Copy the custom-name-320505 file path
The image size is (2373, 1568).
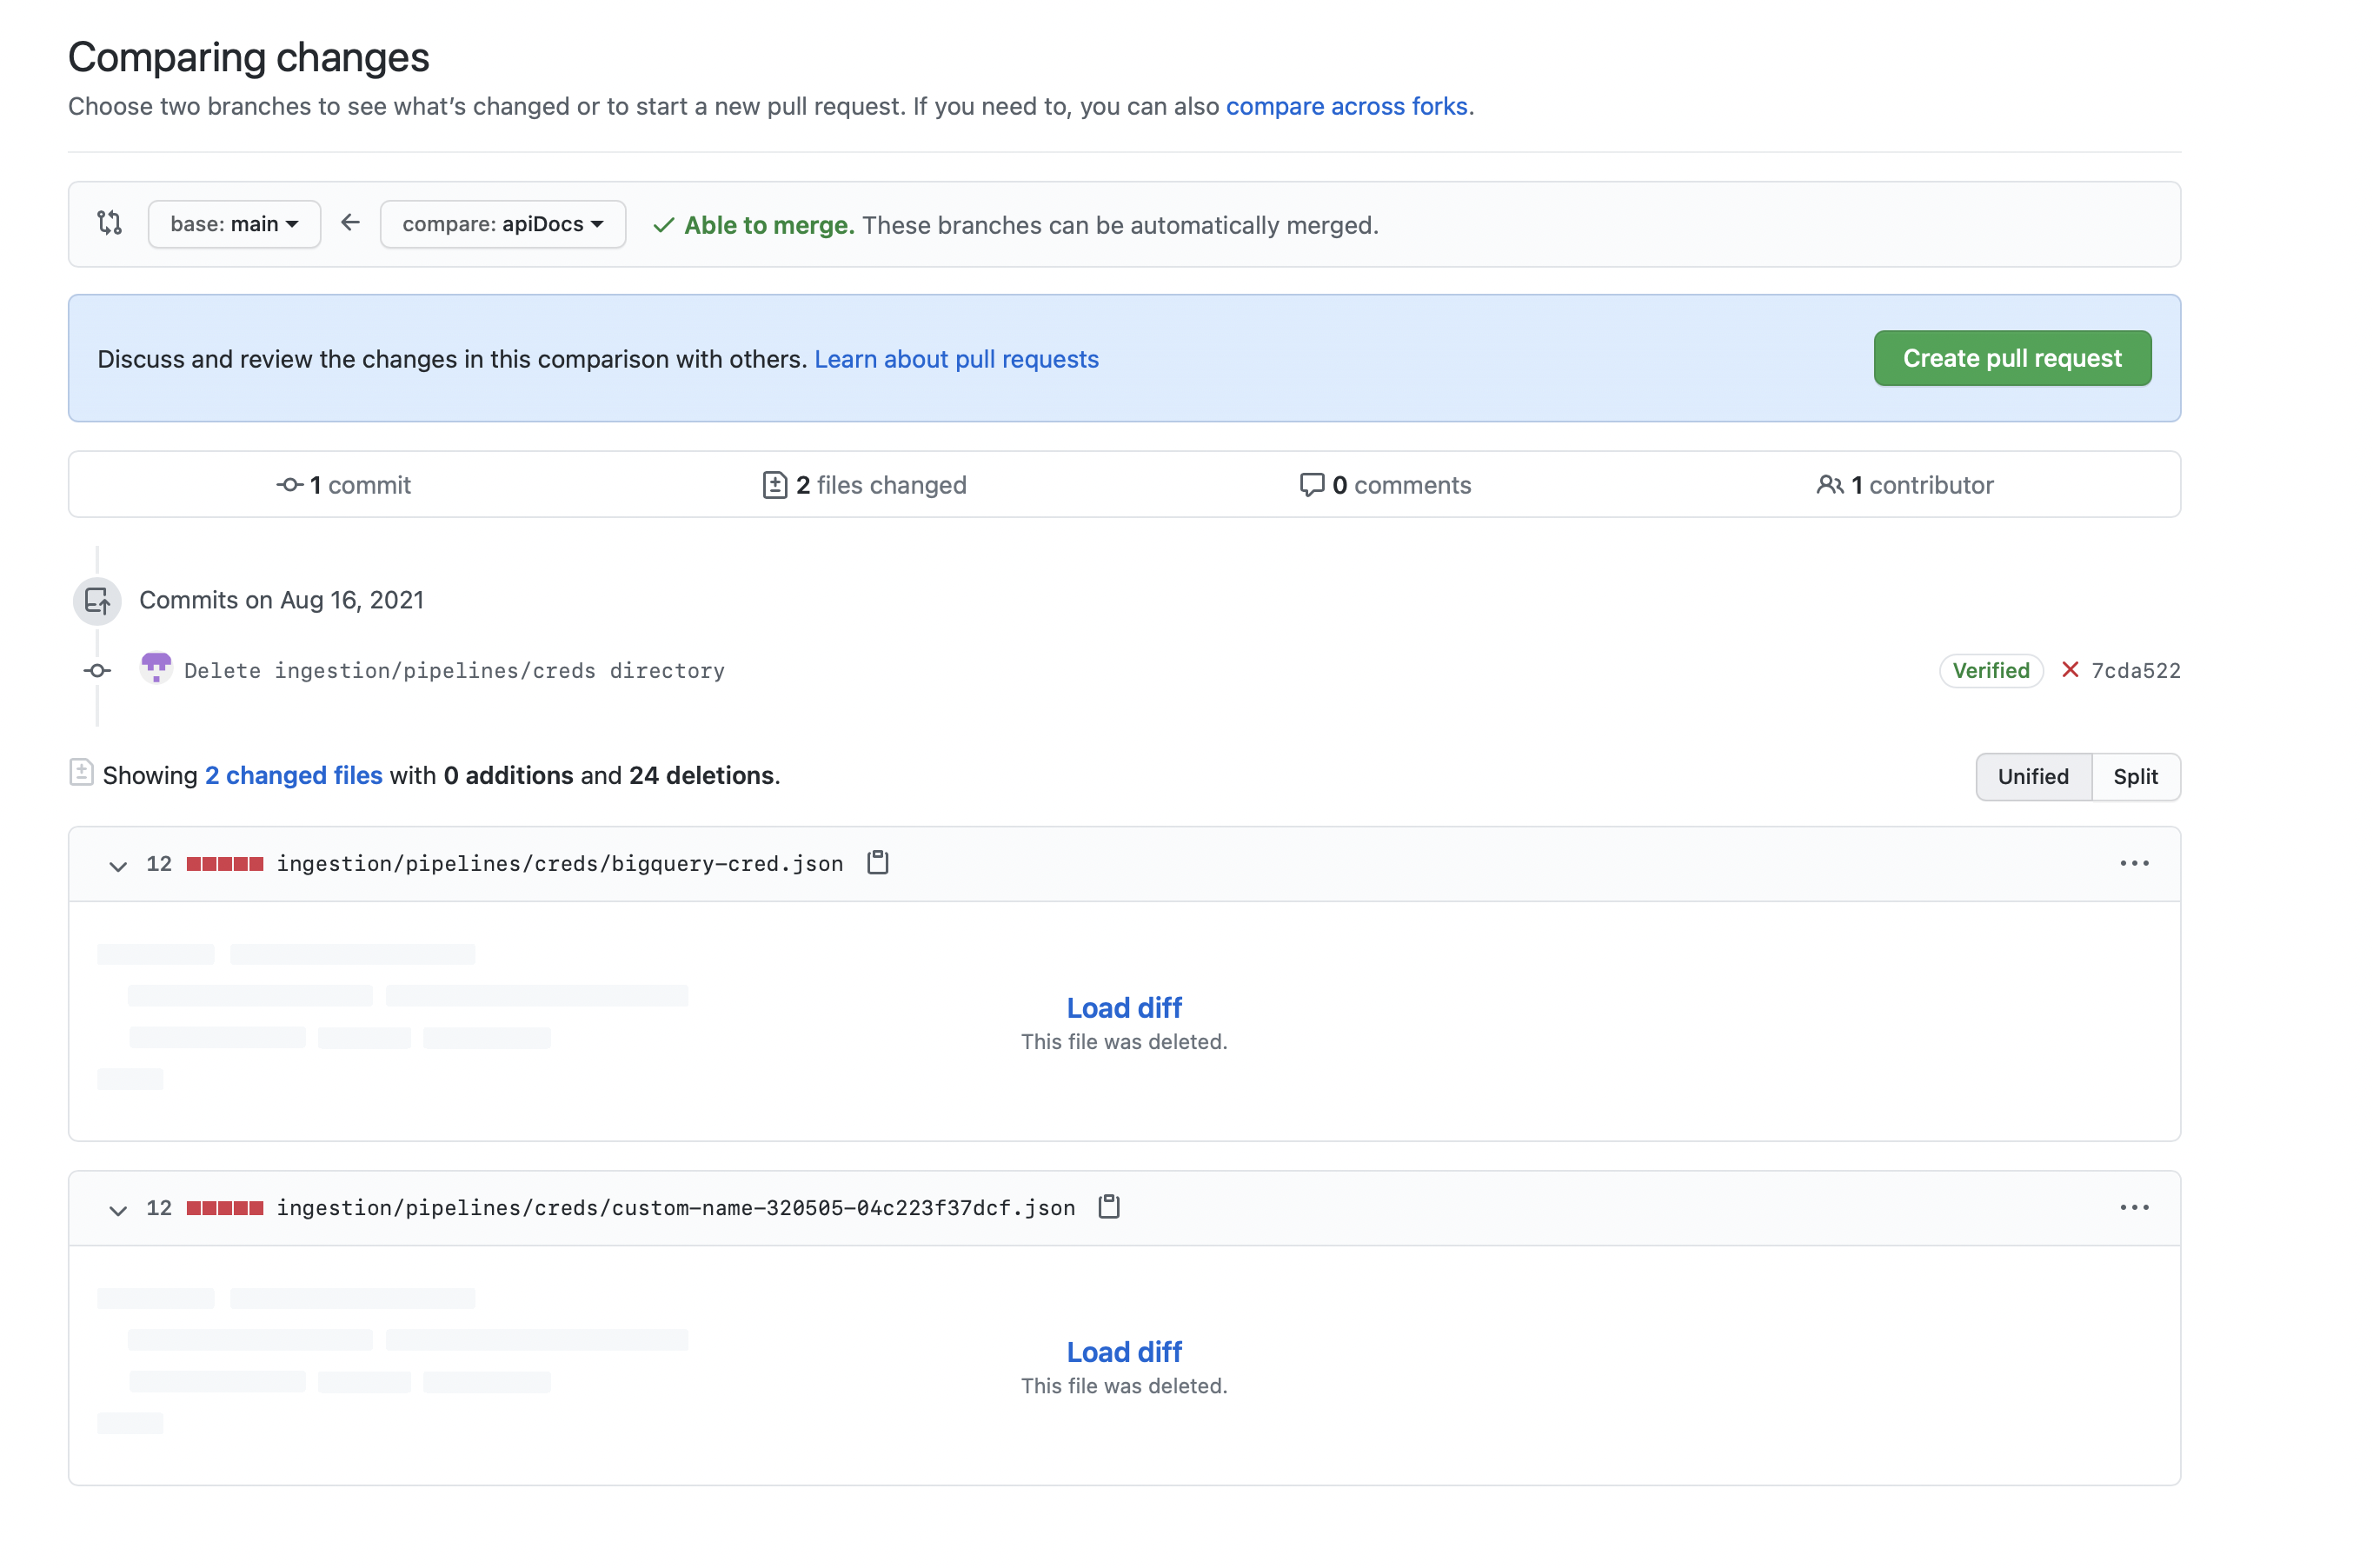point(1109,1207)
